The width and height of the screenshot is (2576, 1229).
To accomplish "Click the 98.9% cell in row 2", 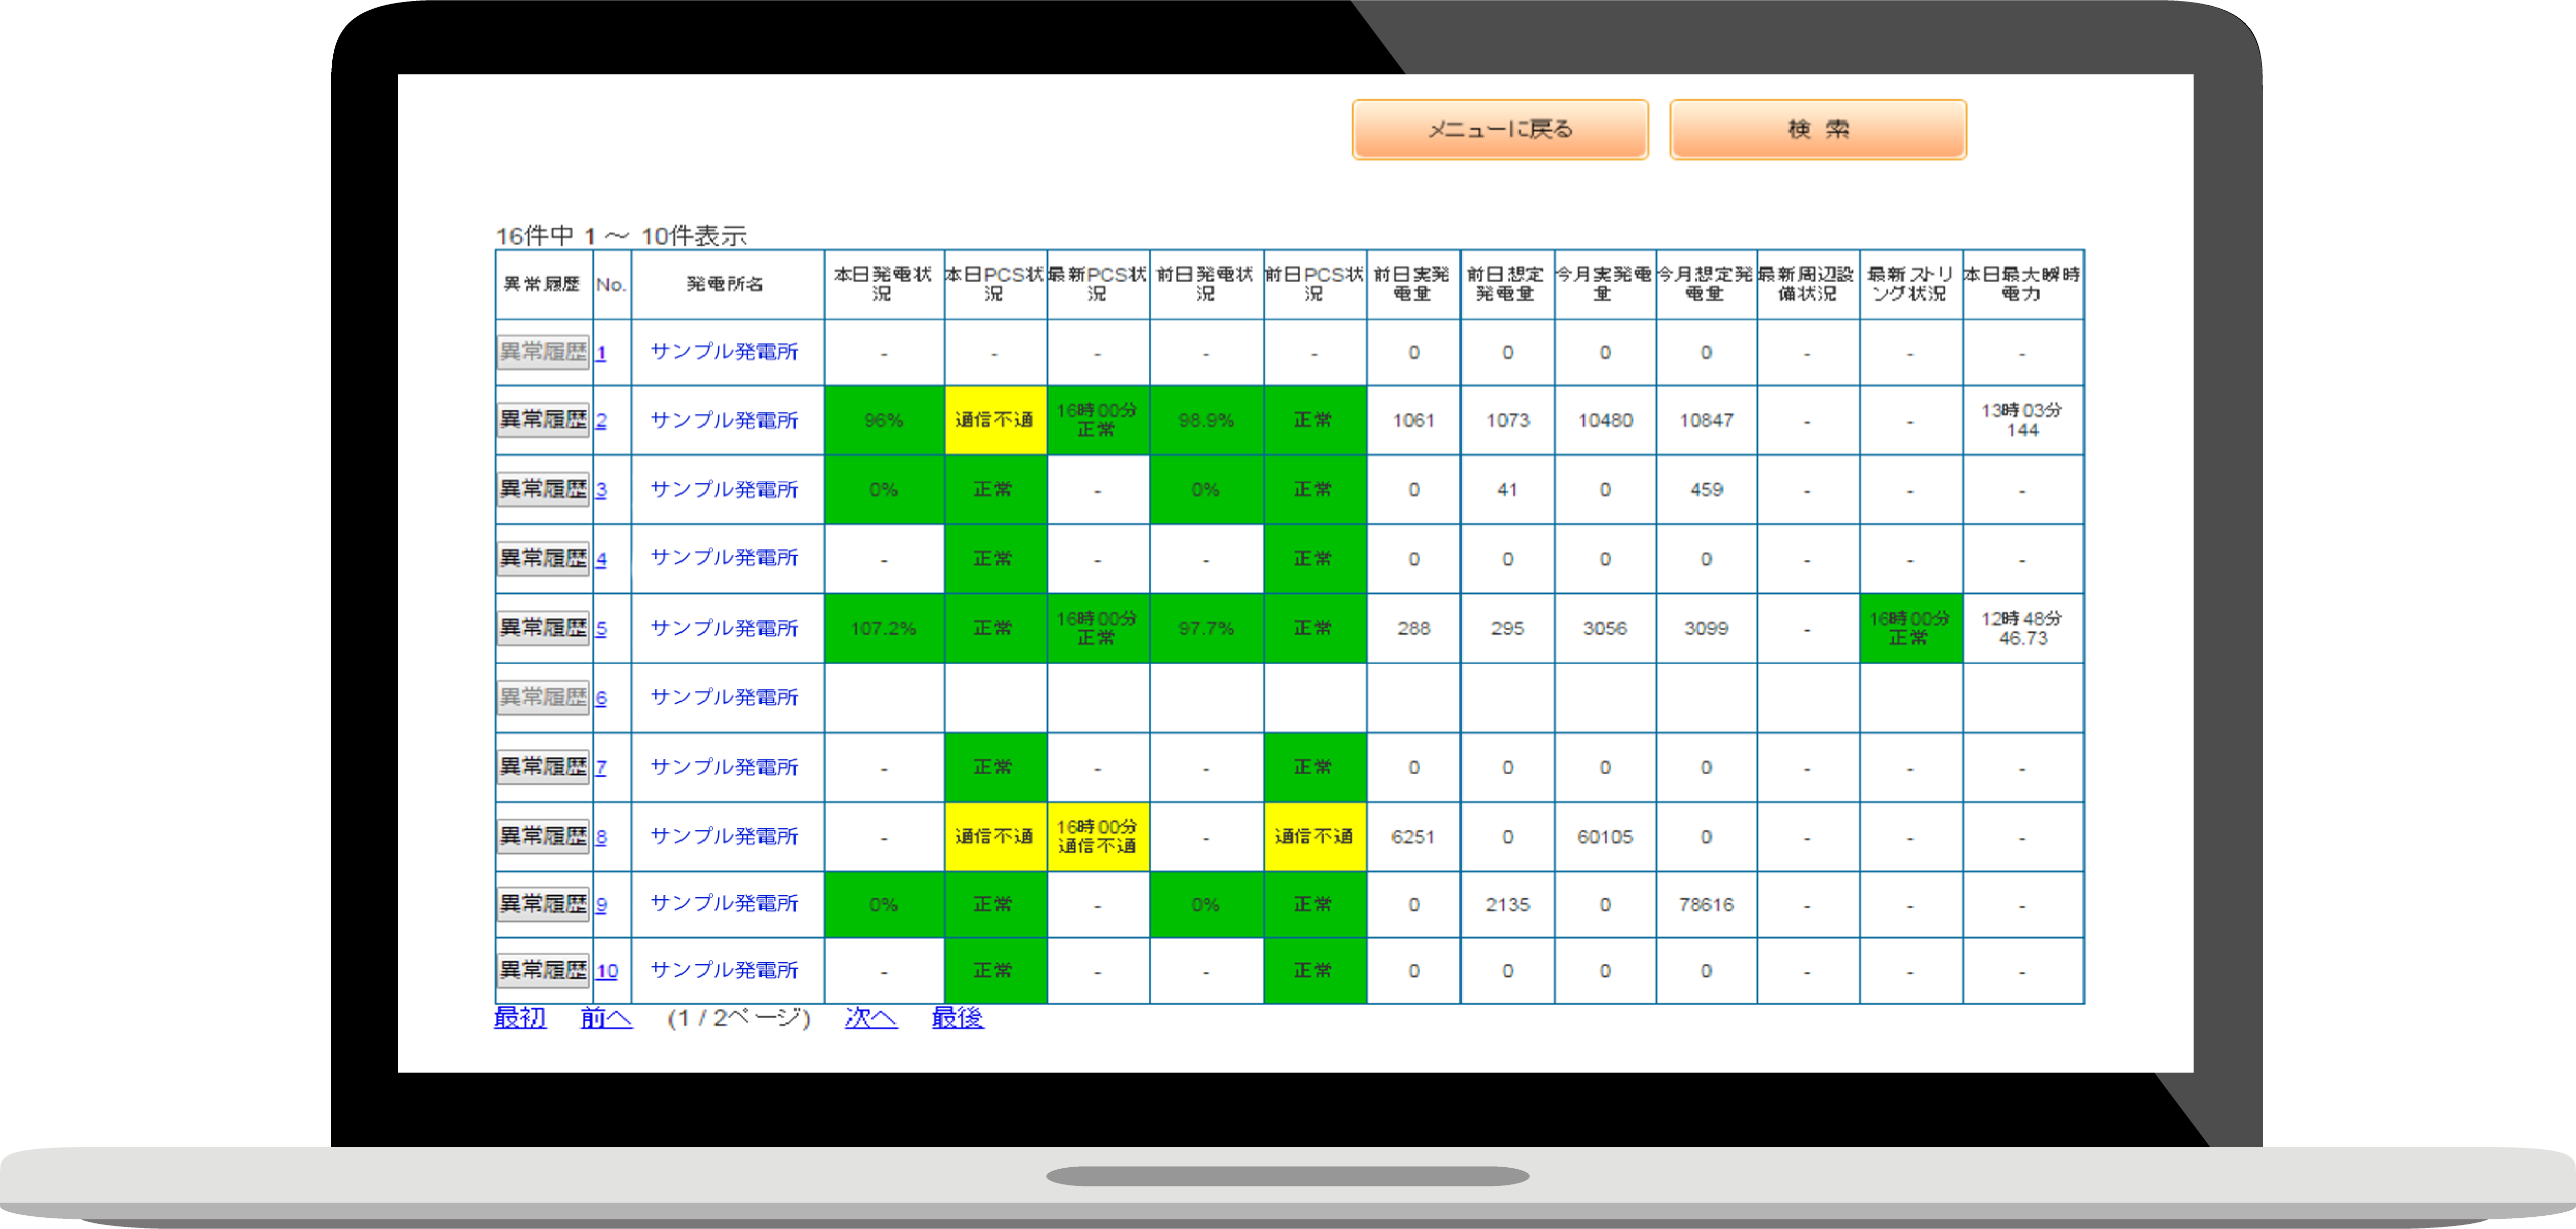I will coord(1206,421).
